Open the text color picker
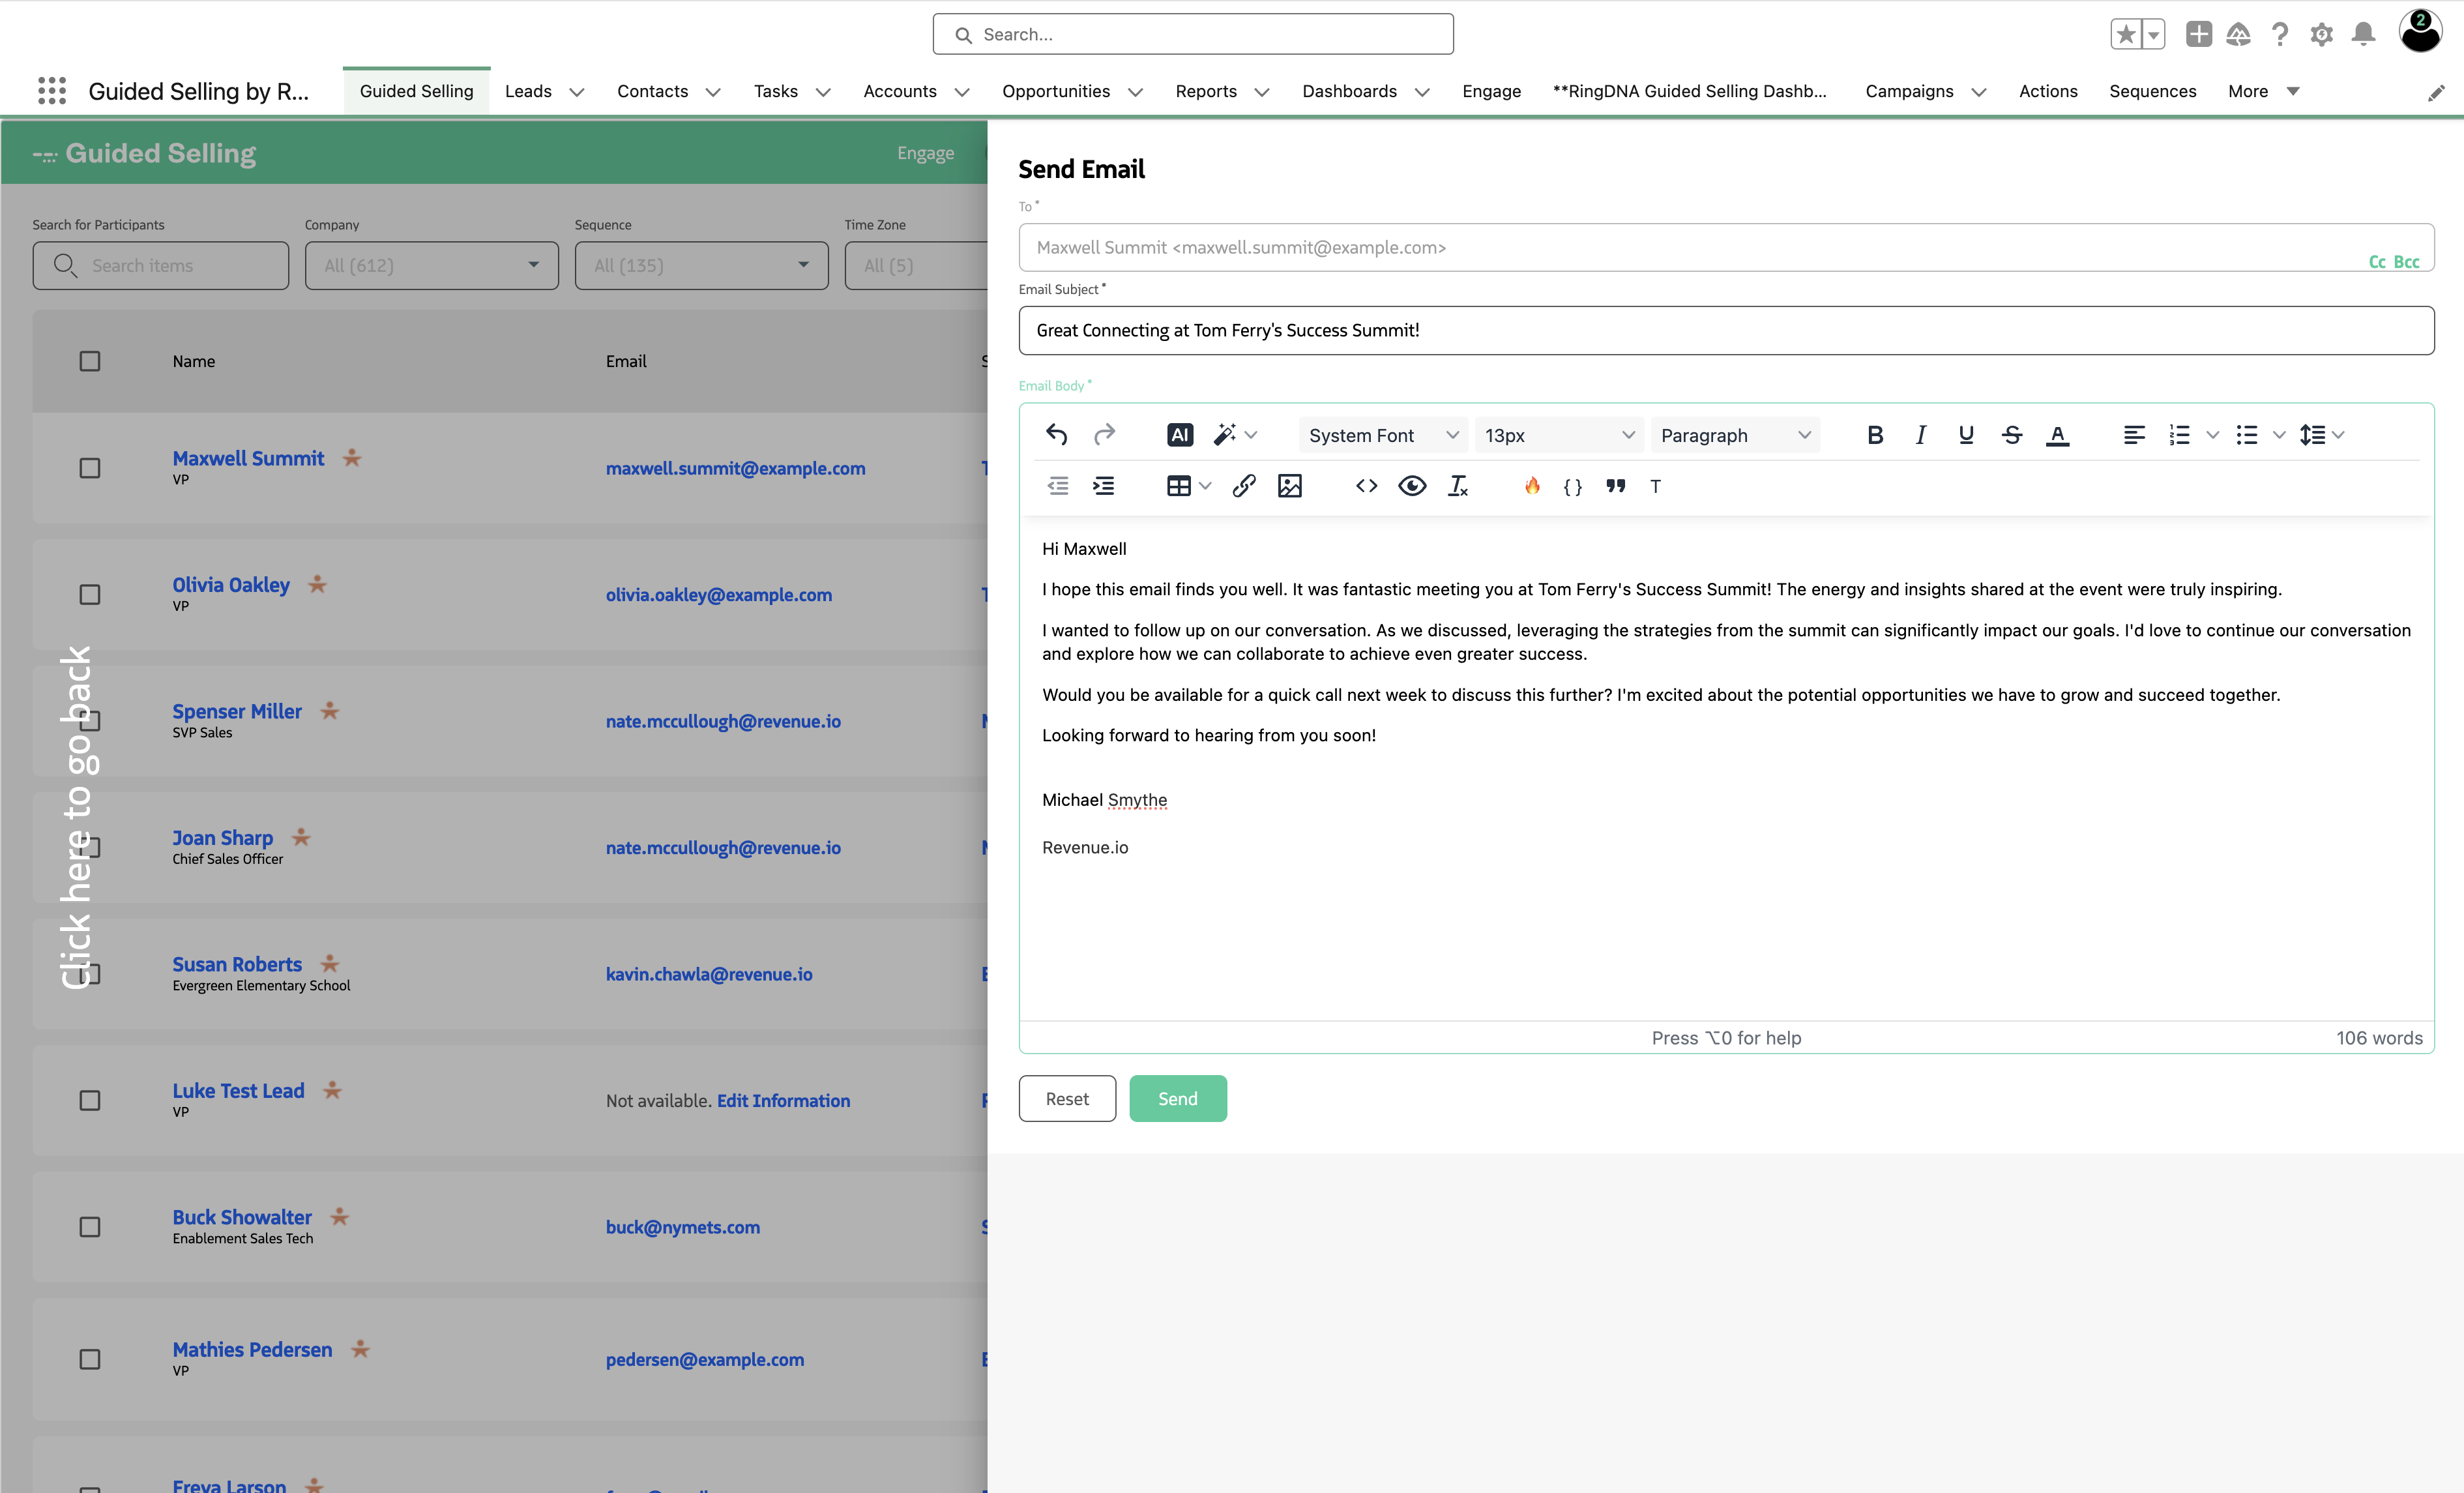This screenshot has height=1493, width=2464. point(2057,435)
